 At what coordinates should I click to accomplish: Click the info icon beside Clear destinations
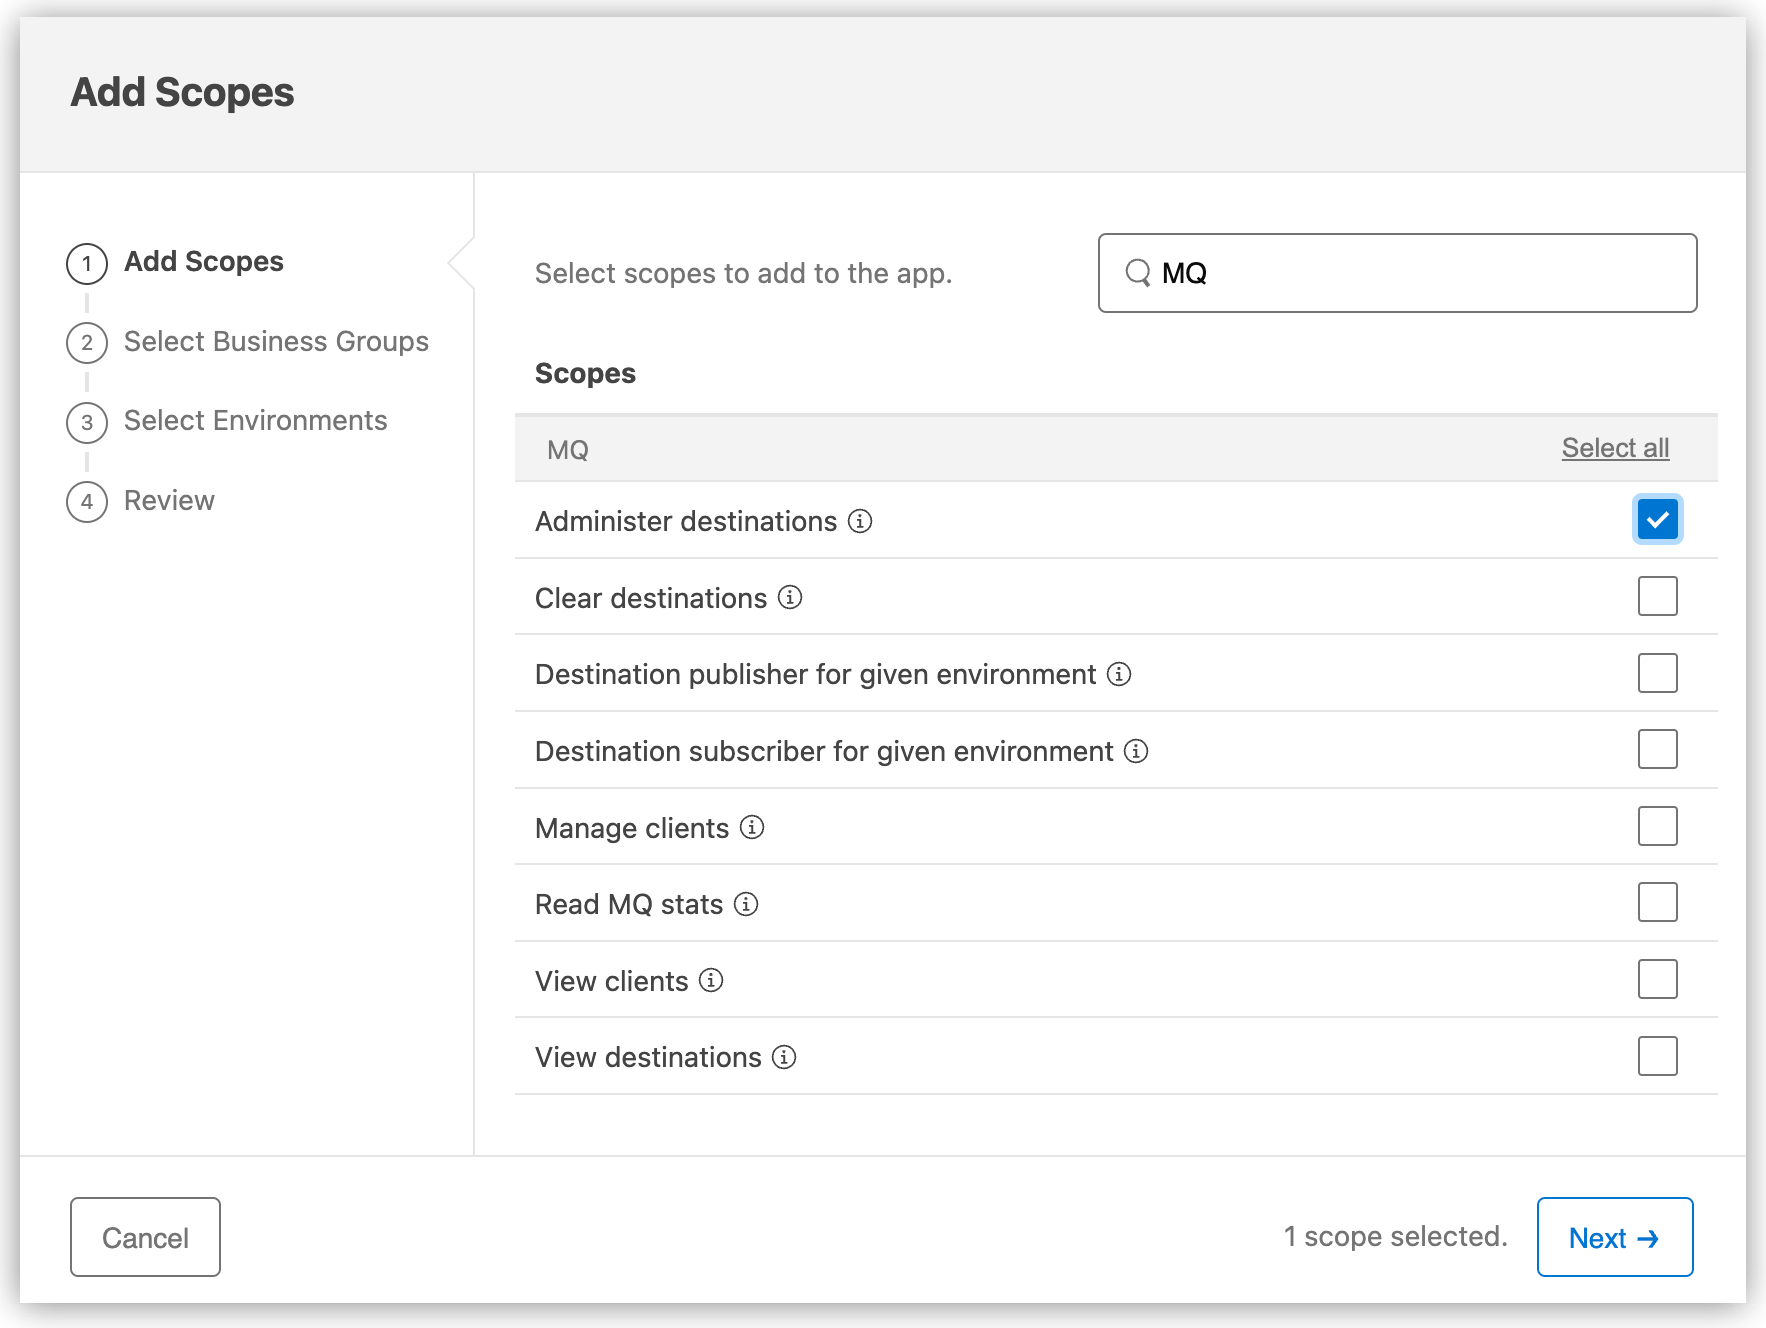click(x=790, y=598)
